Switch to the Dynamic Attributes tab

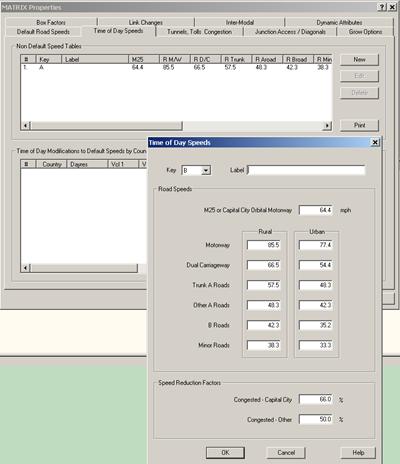[x=339, y=22]
